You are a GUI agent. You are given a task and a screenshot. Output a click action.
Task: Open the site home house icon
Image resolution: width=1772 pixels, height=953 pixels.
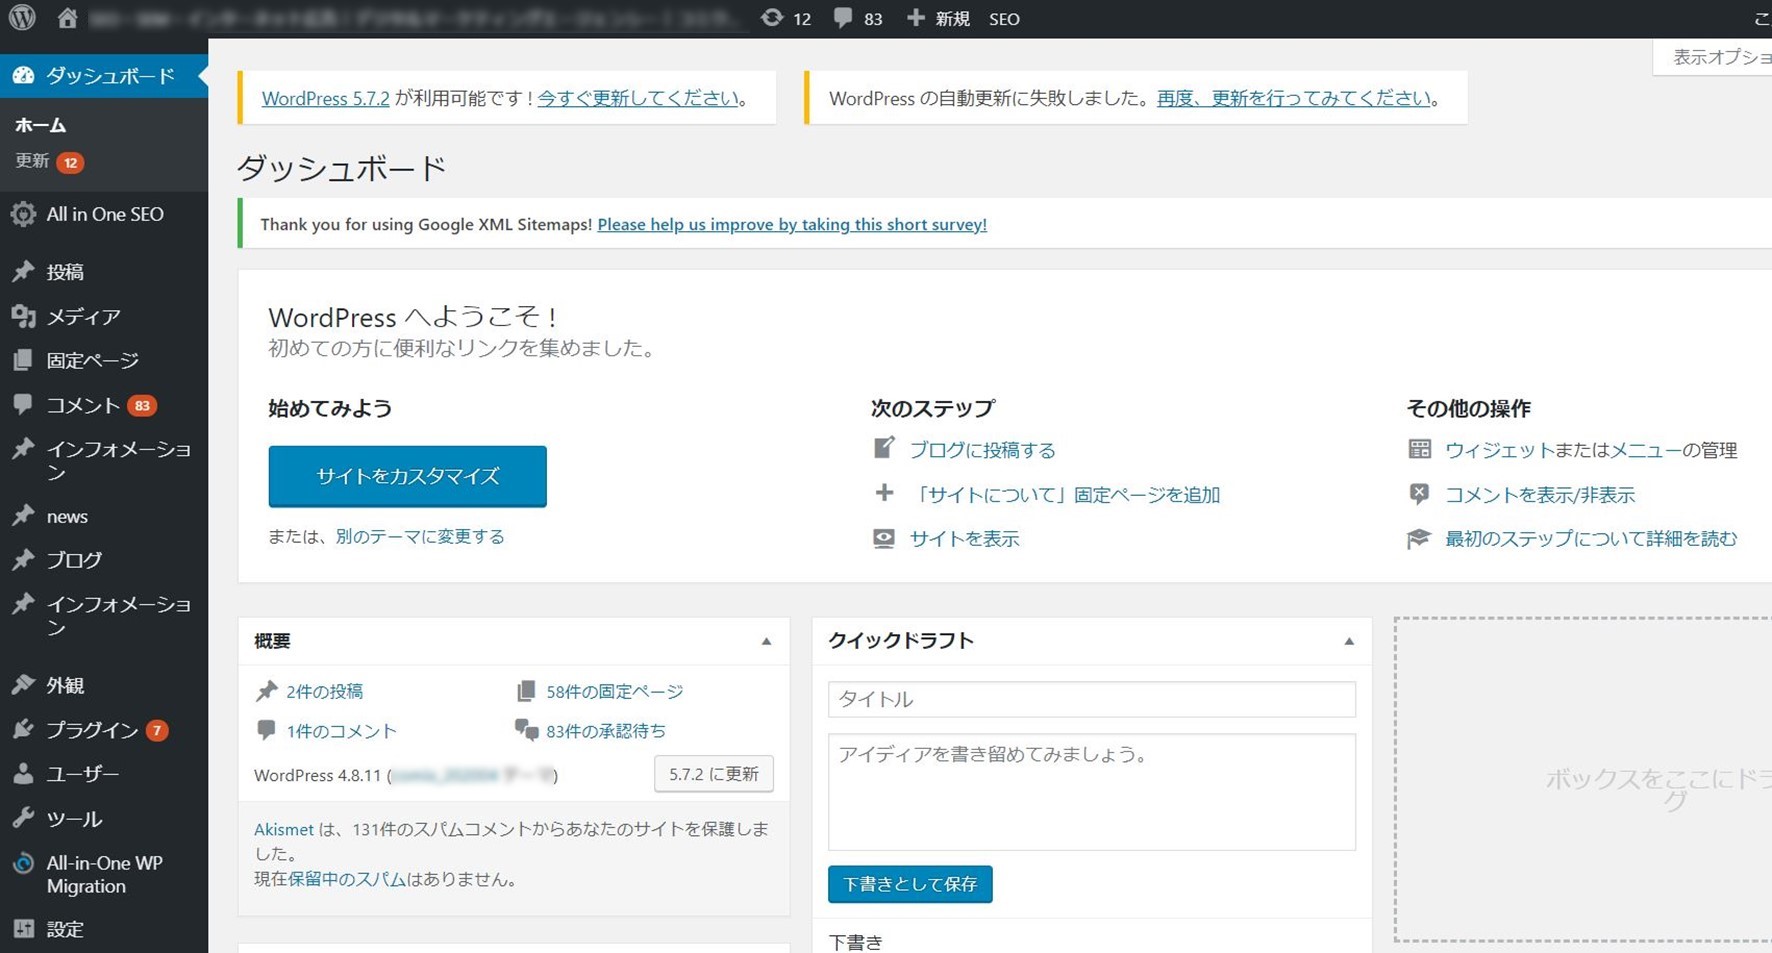[x=67, y=17]
